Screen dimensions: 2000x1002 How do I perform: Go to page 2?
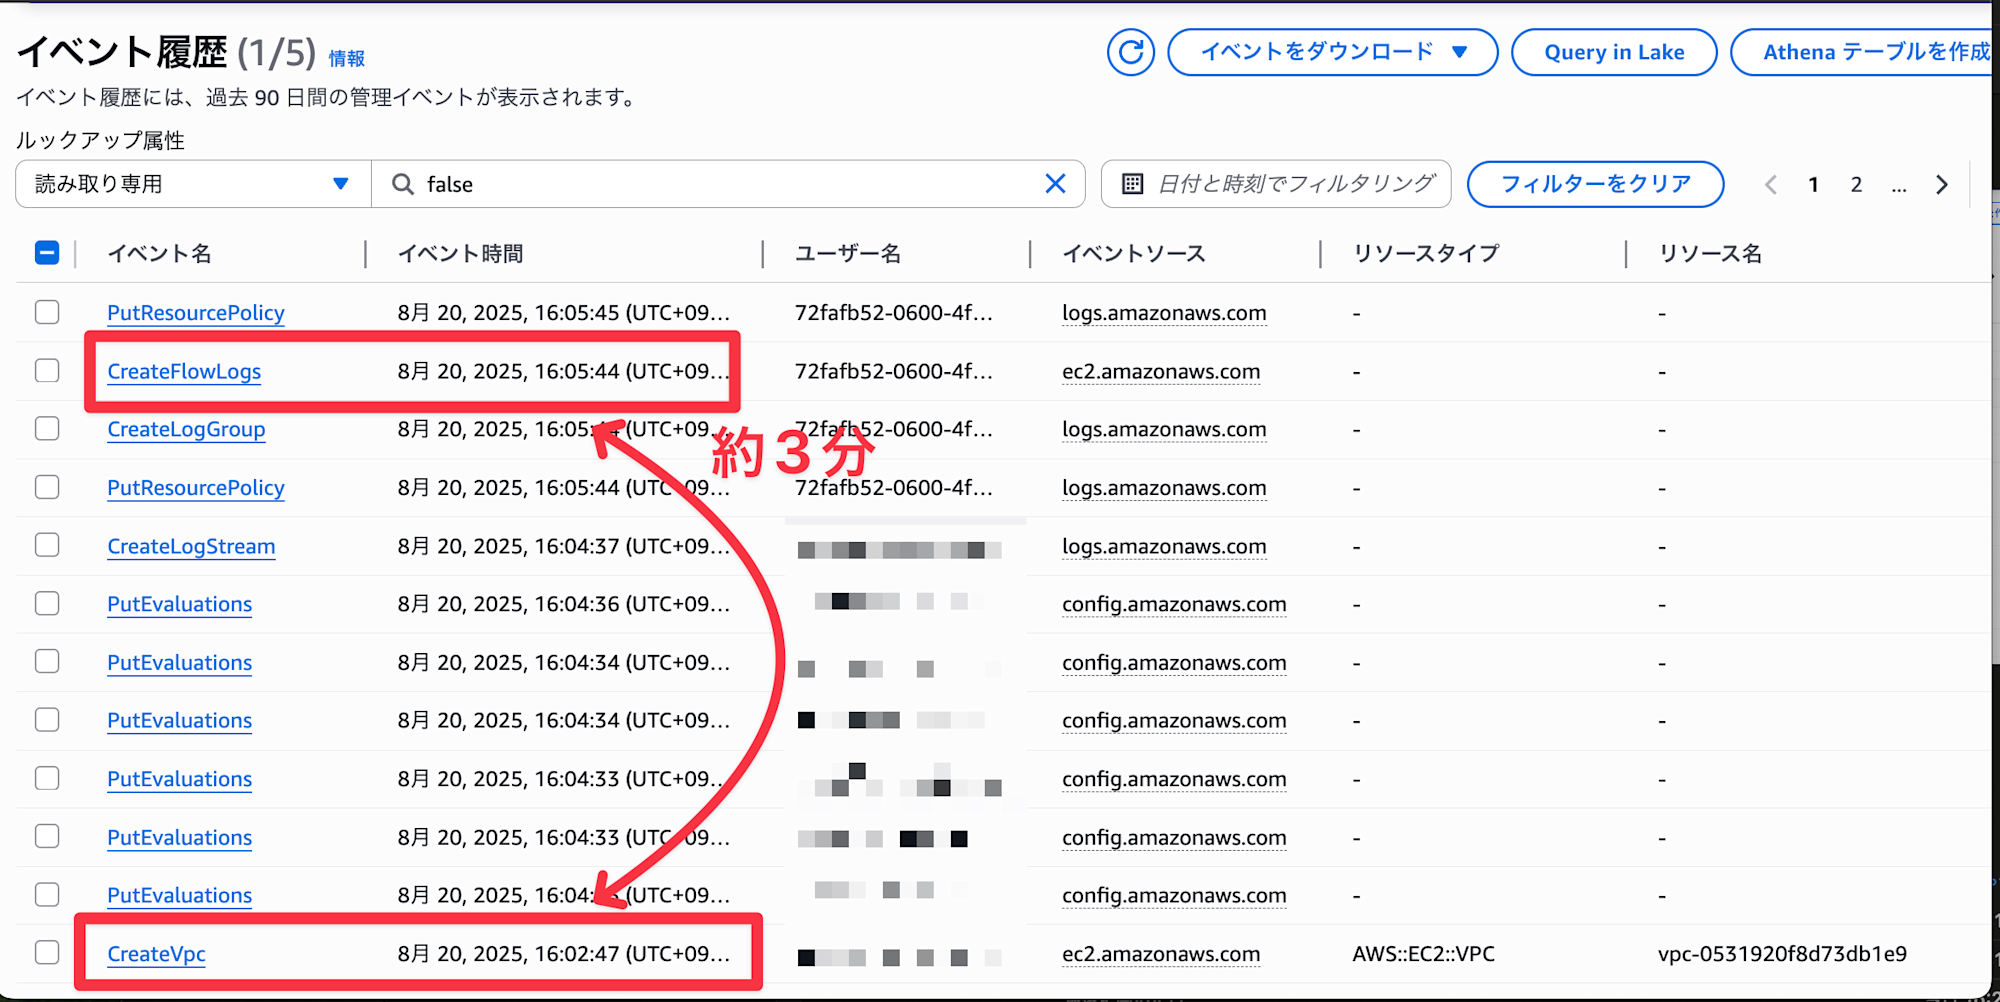(x=1856, y=185)
